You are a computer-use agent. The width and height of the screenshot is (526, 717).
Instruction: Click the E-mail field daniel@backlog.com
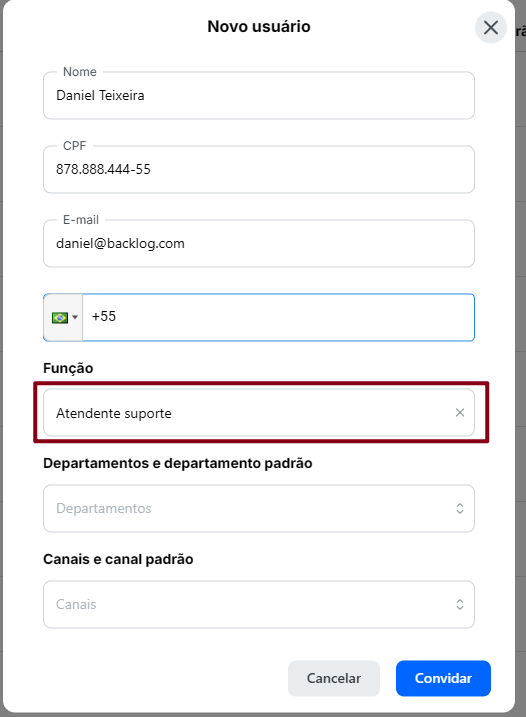pos(259,244)
